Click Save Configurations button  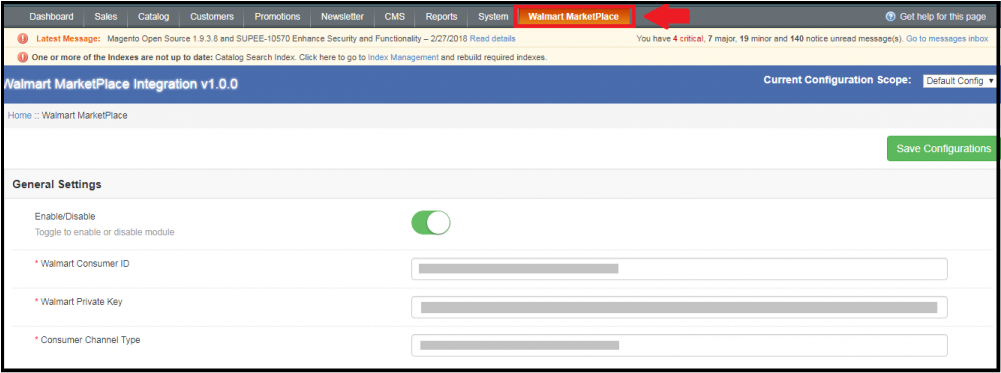pos(943,148)
